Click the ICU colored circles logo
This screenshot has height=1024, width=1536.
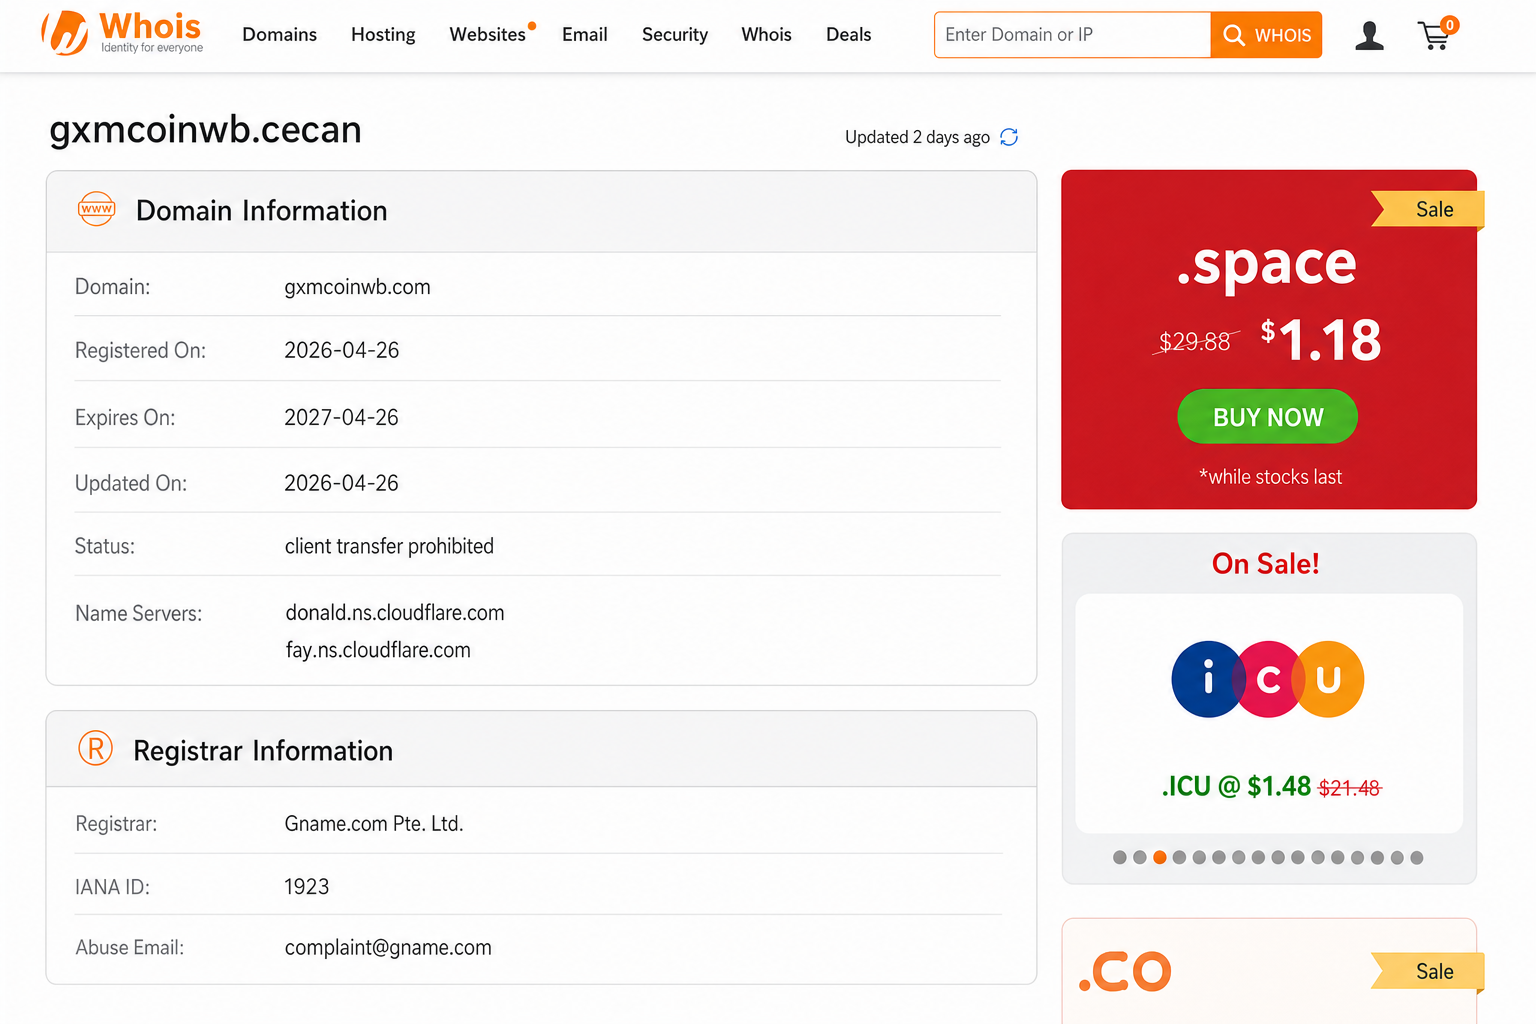click(1268, 679)
